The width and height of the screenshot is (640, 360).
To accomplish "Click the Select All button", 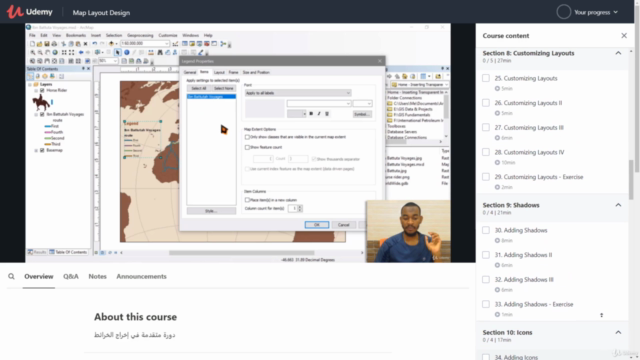I will (199, 89).
